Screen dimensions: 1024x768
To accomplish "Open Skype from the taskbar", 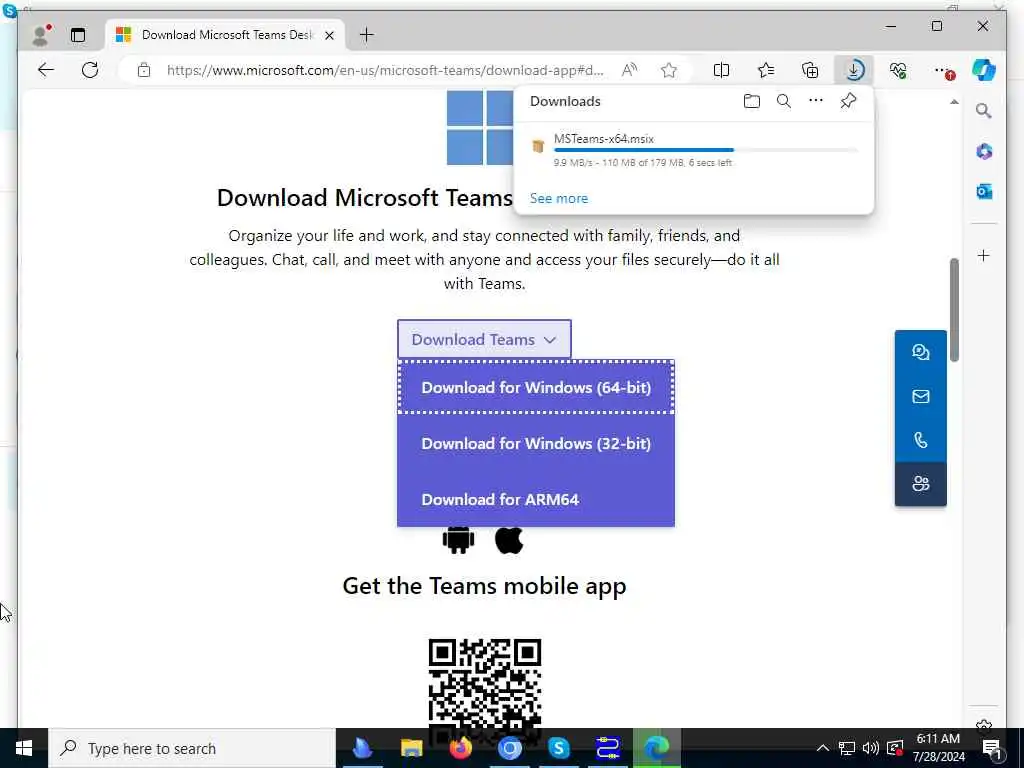I will (559, 748).
